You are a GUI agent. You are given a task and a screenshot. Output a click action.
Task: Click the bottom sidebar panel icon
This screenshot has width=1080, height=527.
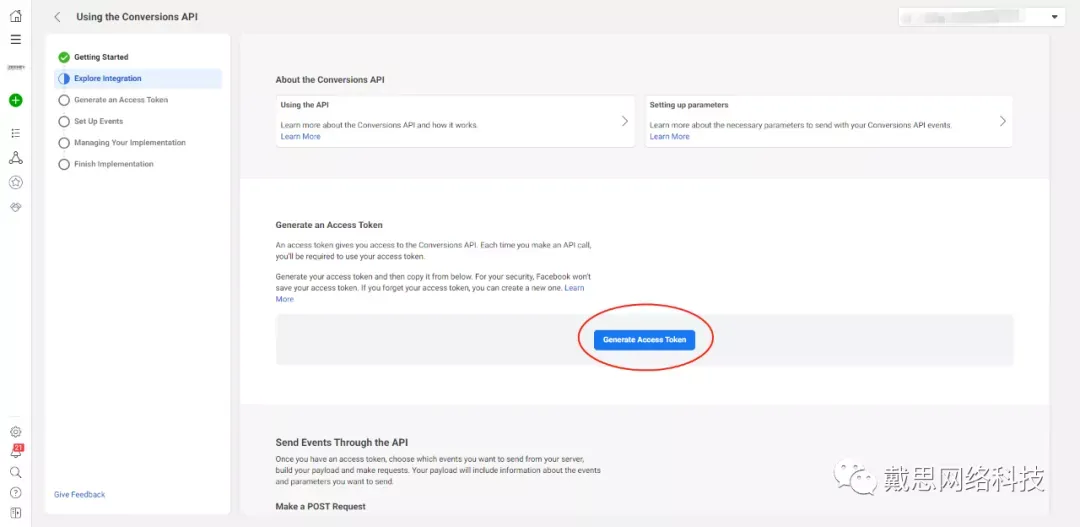[x=15, y=513]
